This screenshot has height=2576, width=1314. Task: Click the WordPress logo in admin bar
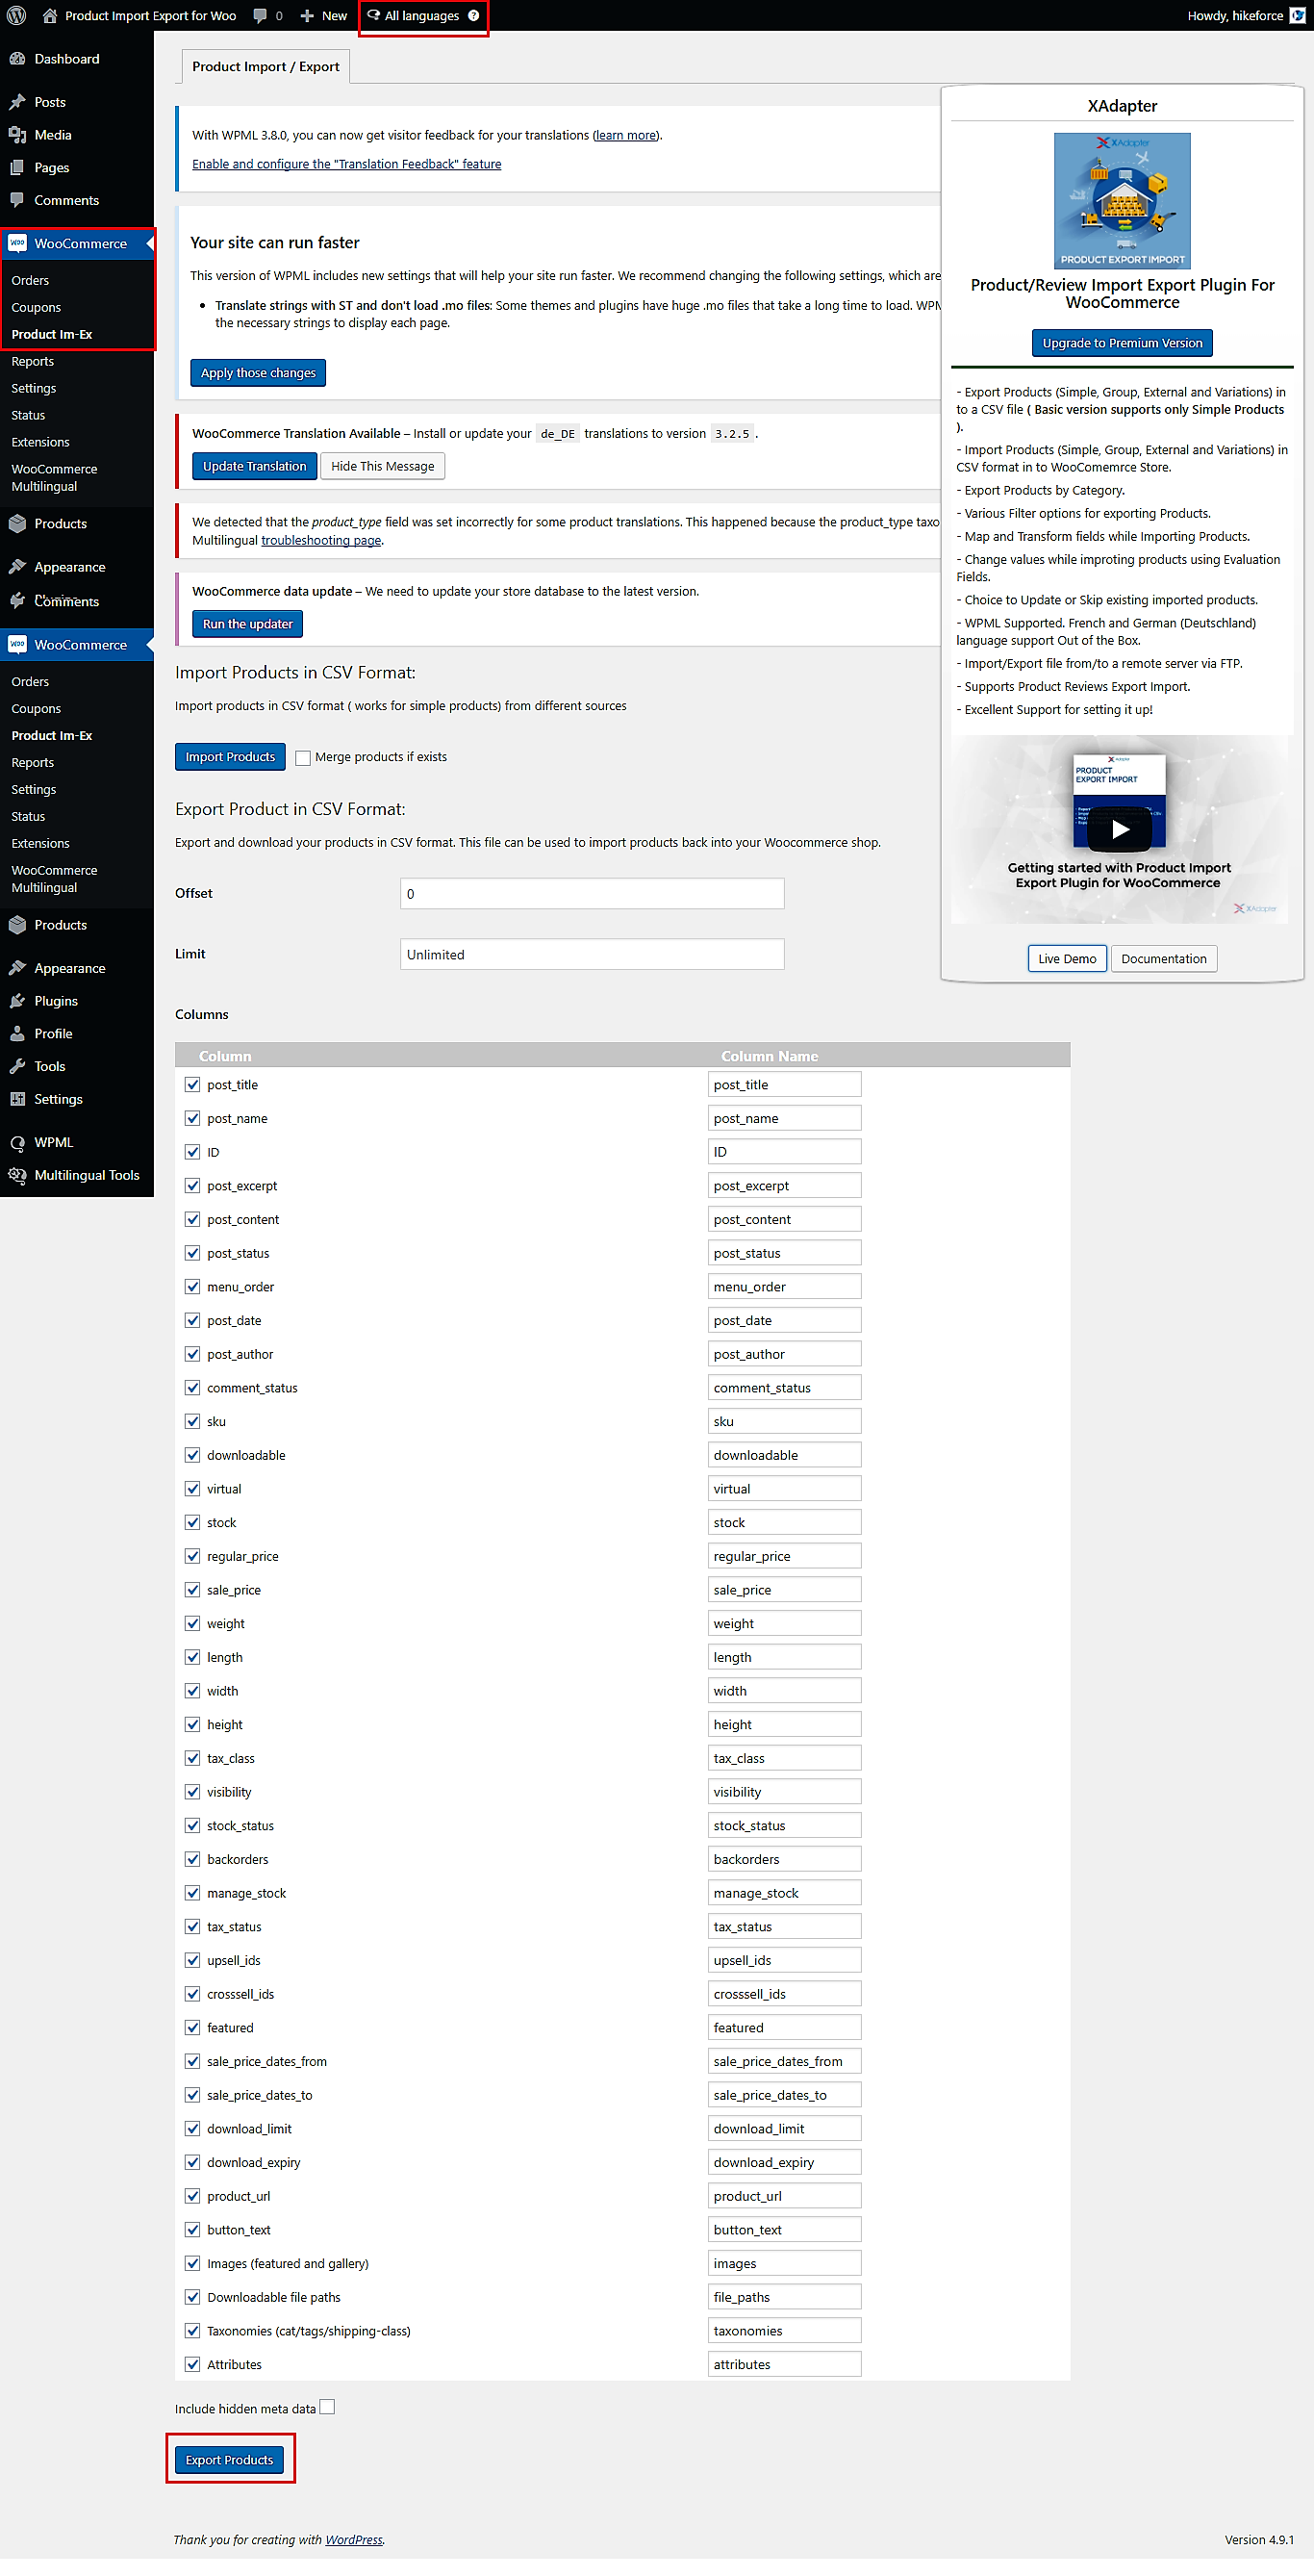point(16,15)
